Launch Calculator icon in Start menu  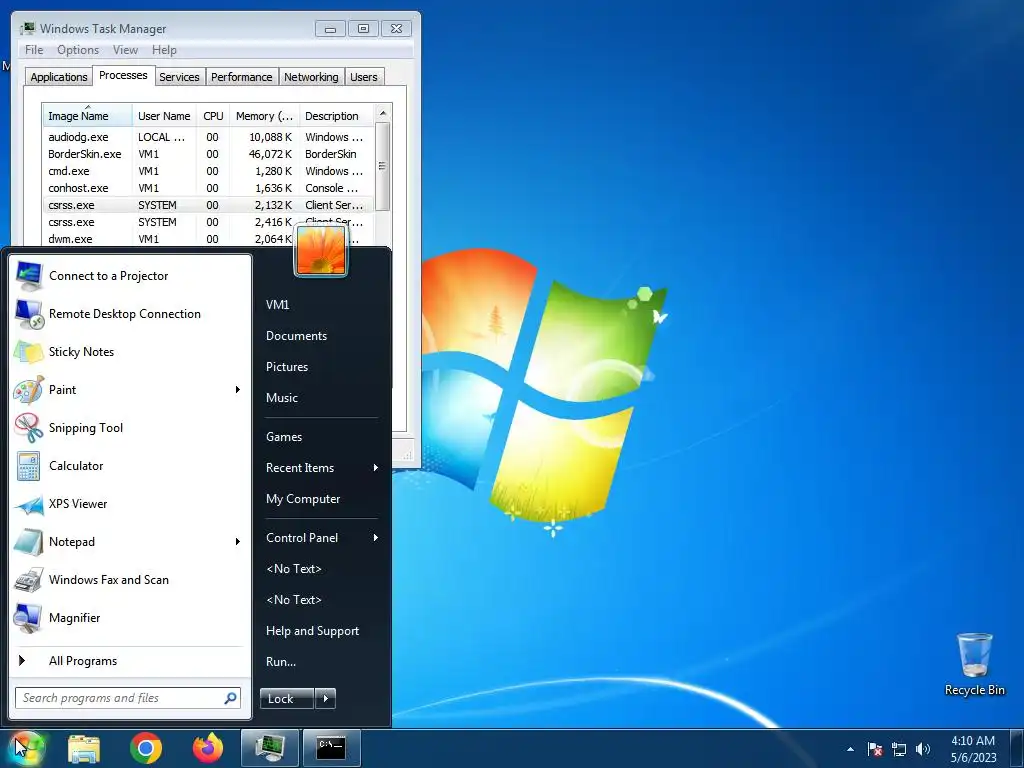(x=29, y=466)
